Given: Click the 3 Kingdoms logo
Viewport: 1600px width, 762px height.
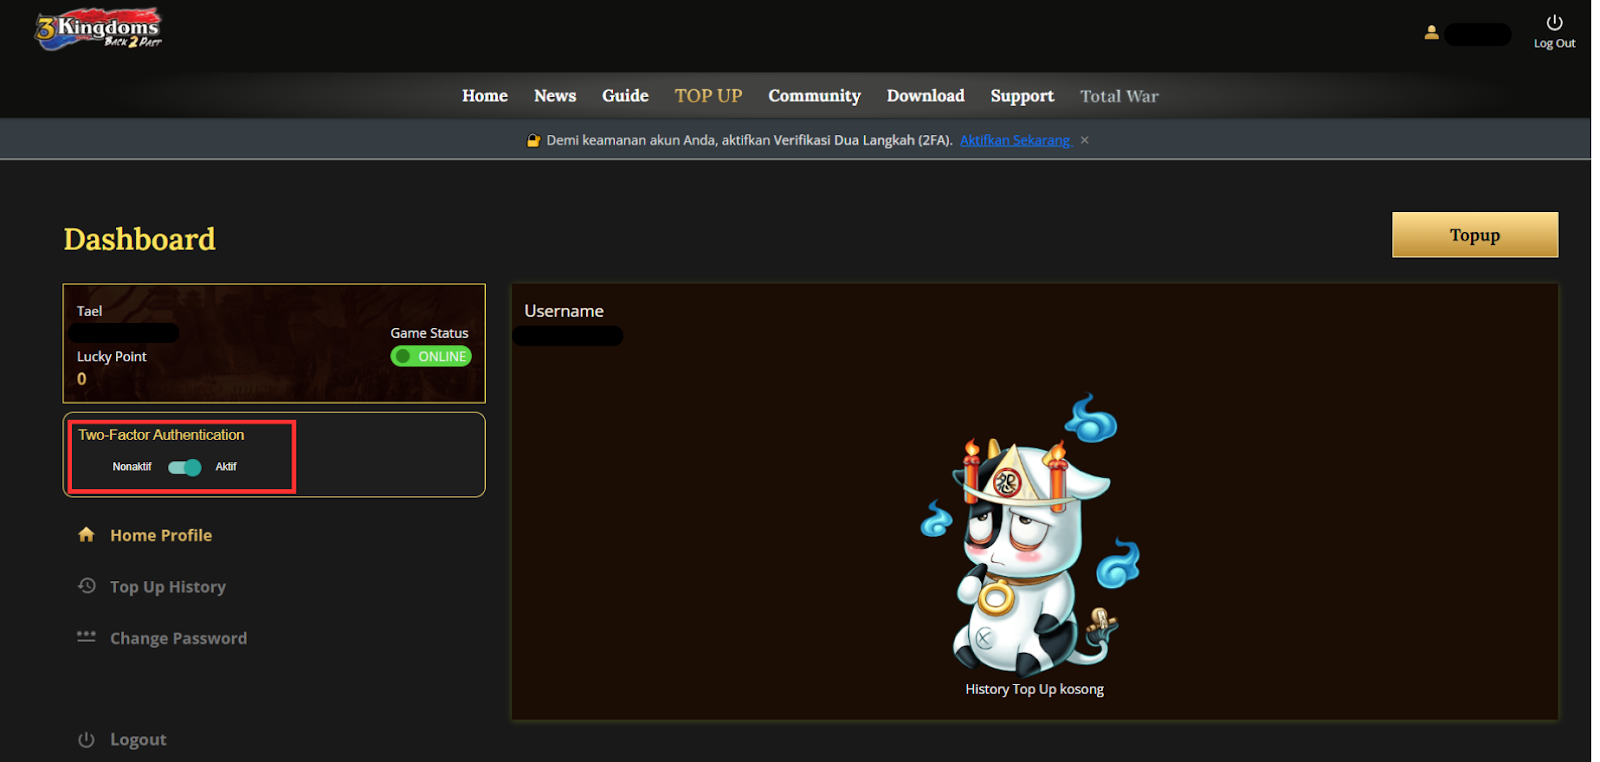Looking at the screenshot, I should (x=98, y=28).
